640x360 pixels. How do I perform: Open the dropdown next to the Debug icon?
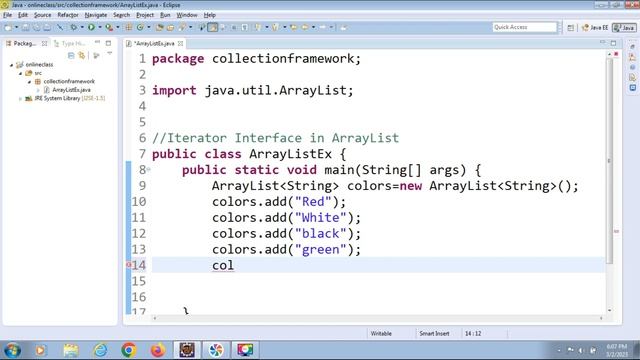[x=82, y=27]
